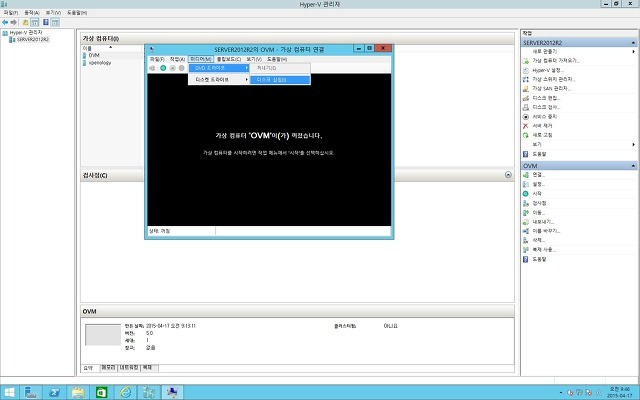Screen dimensions: 640x400
Task: Click green Start button in VM connection toolbar
Action: pos(163,68)
